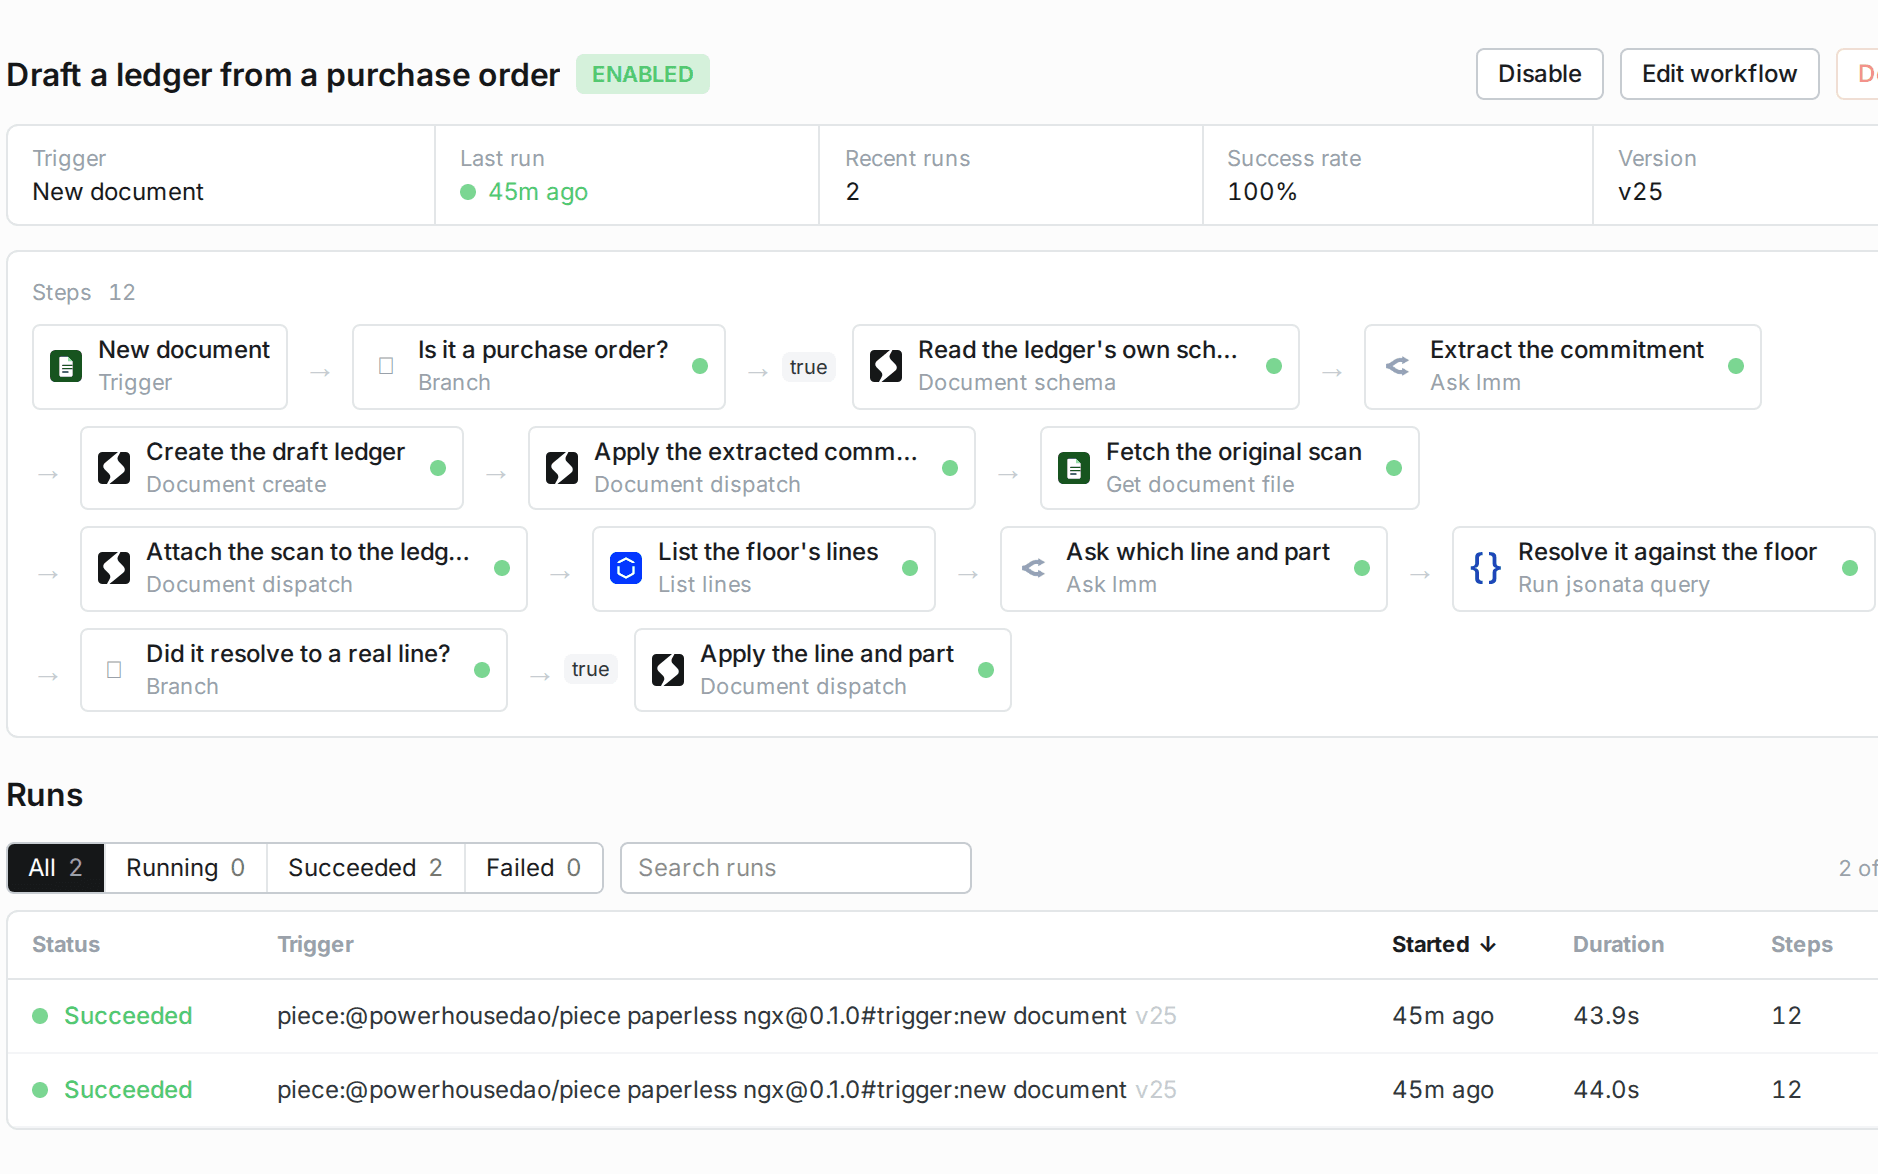Click the 'Apply the extracted comm...' step title
This screenshot has width=1878, height=1174.
(755, 452)
